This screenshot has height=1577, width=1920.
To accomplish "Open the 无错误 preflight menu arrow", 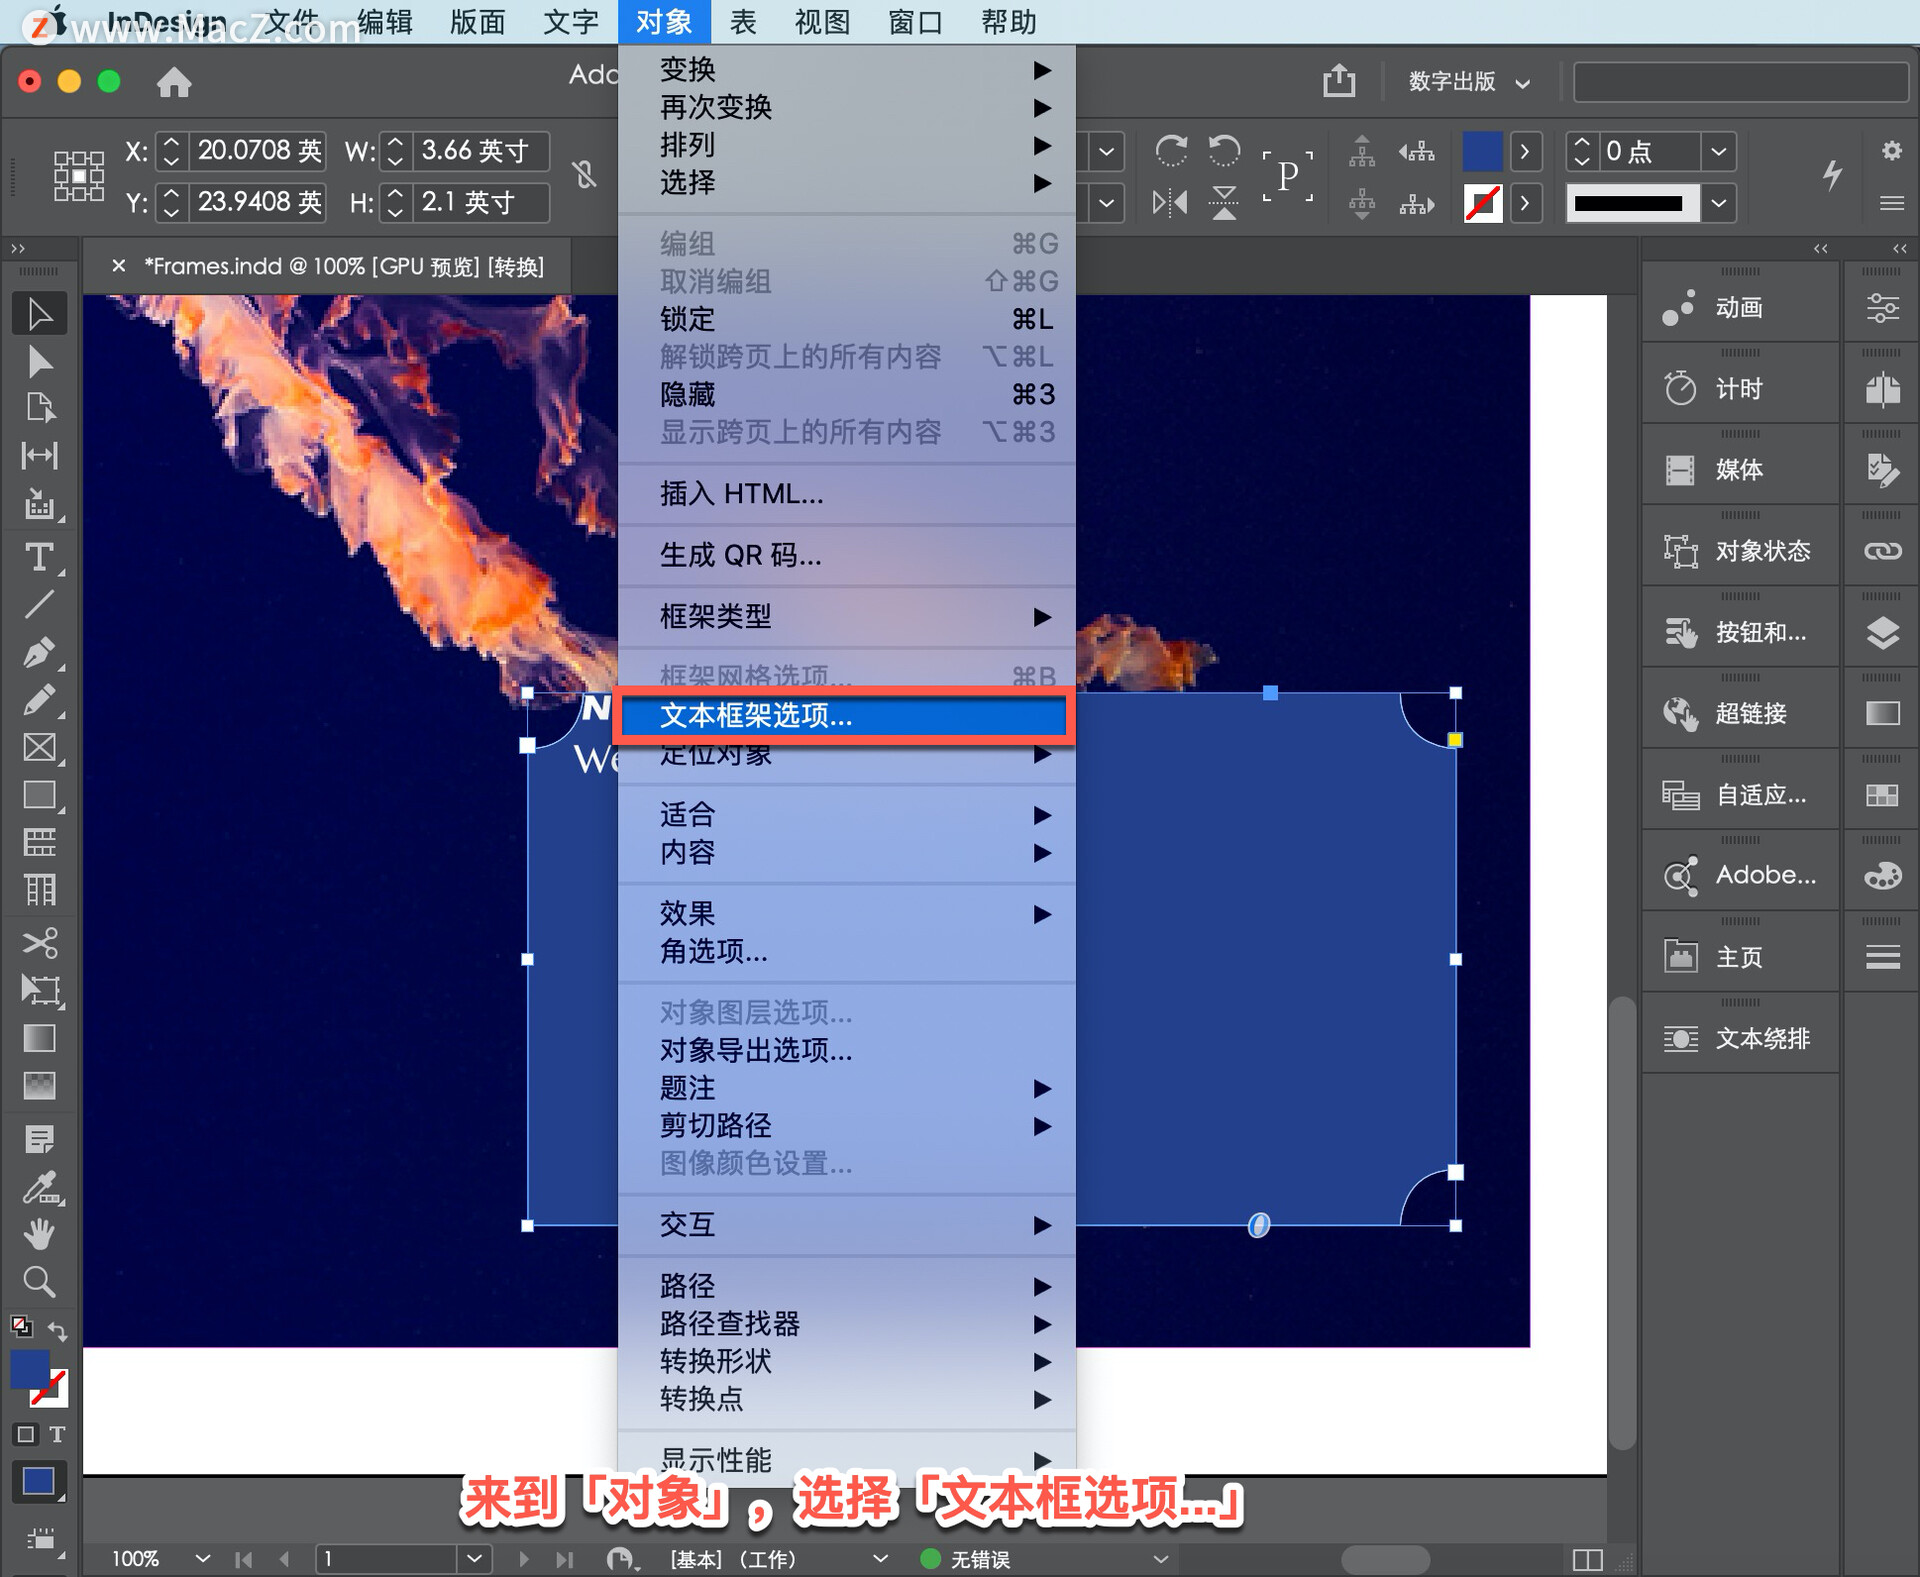I will point(1160,1558).
